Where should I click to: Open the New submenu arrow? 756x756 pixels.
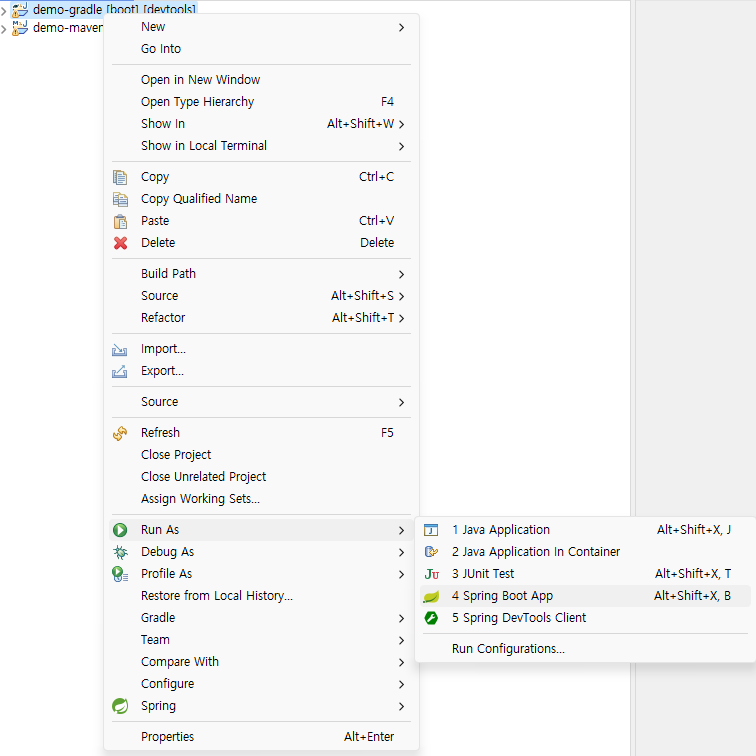[401, 27]
